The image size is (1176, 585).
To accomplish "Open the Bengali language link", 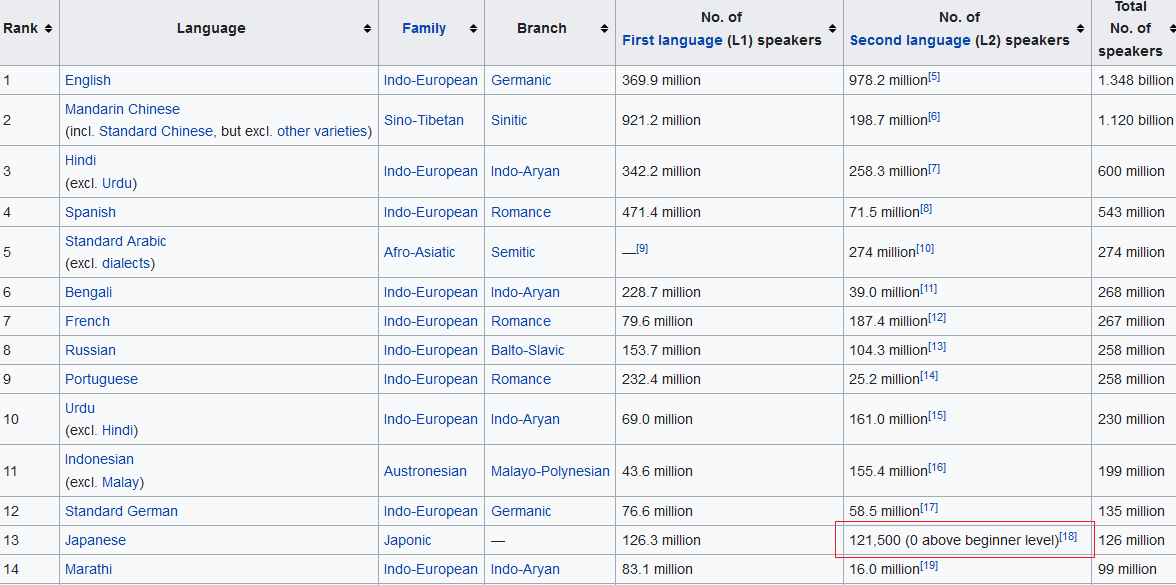I will 88,292.
